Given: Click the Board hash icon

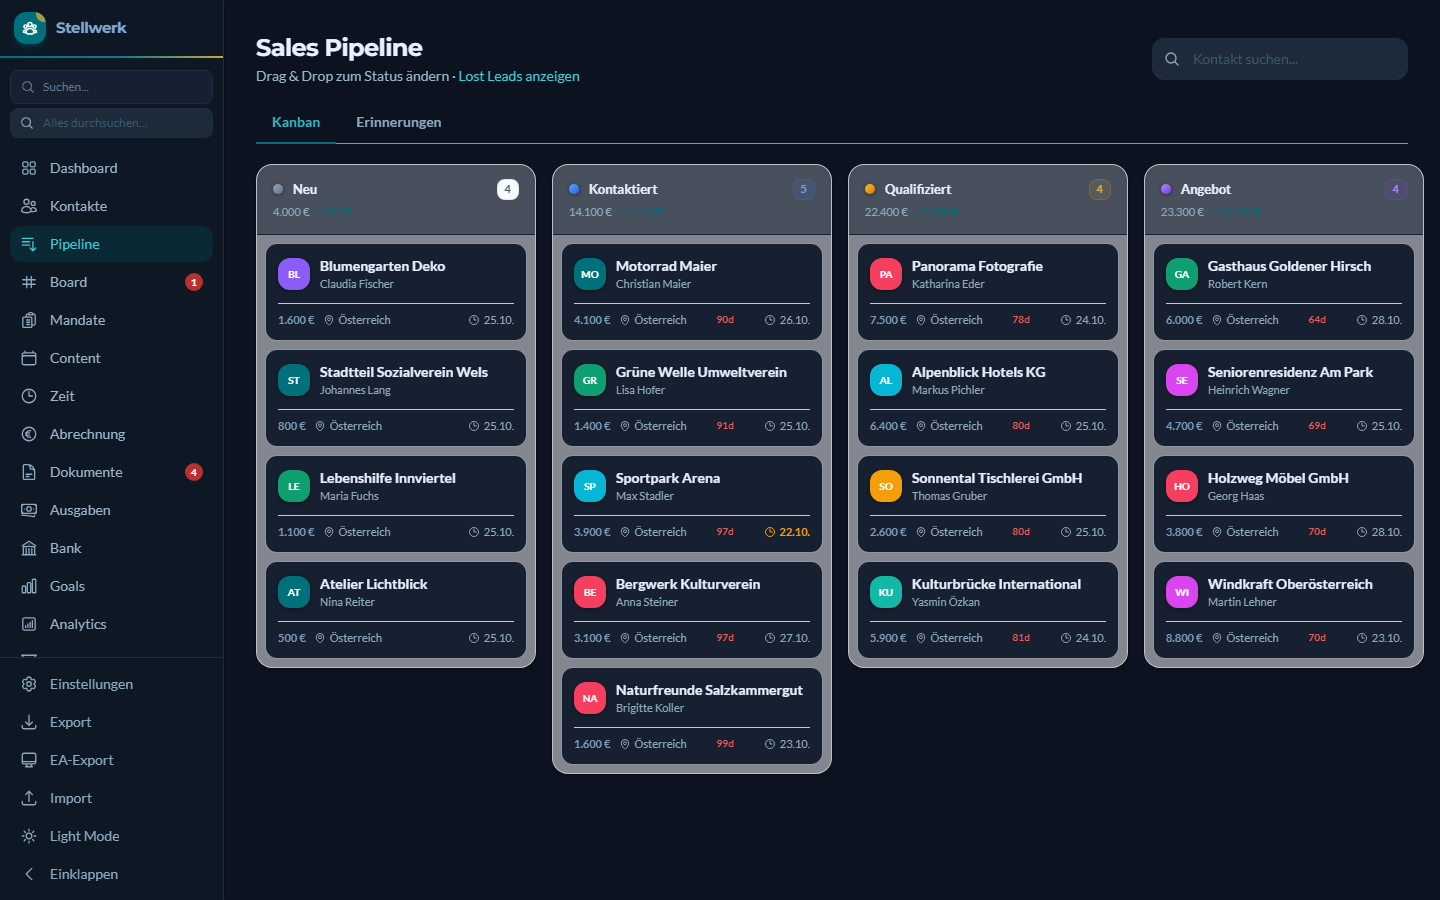Looking at the screenshot, I should [x=29, y=282].
